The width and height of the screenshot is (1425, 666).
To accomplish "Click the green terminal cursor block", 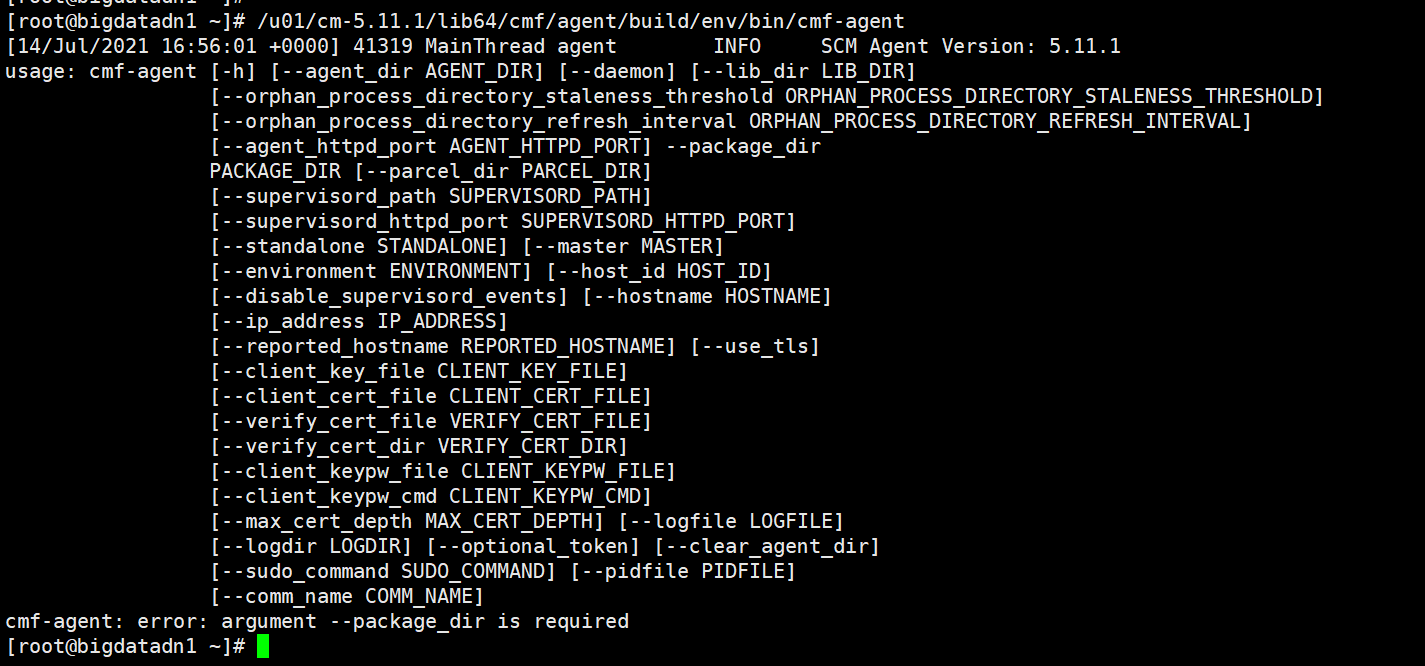I will click(263, 646).
